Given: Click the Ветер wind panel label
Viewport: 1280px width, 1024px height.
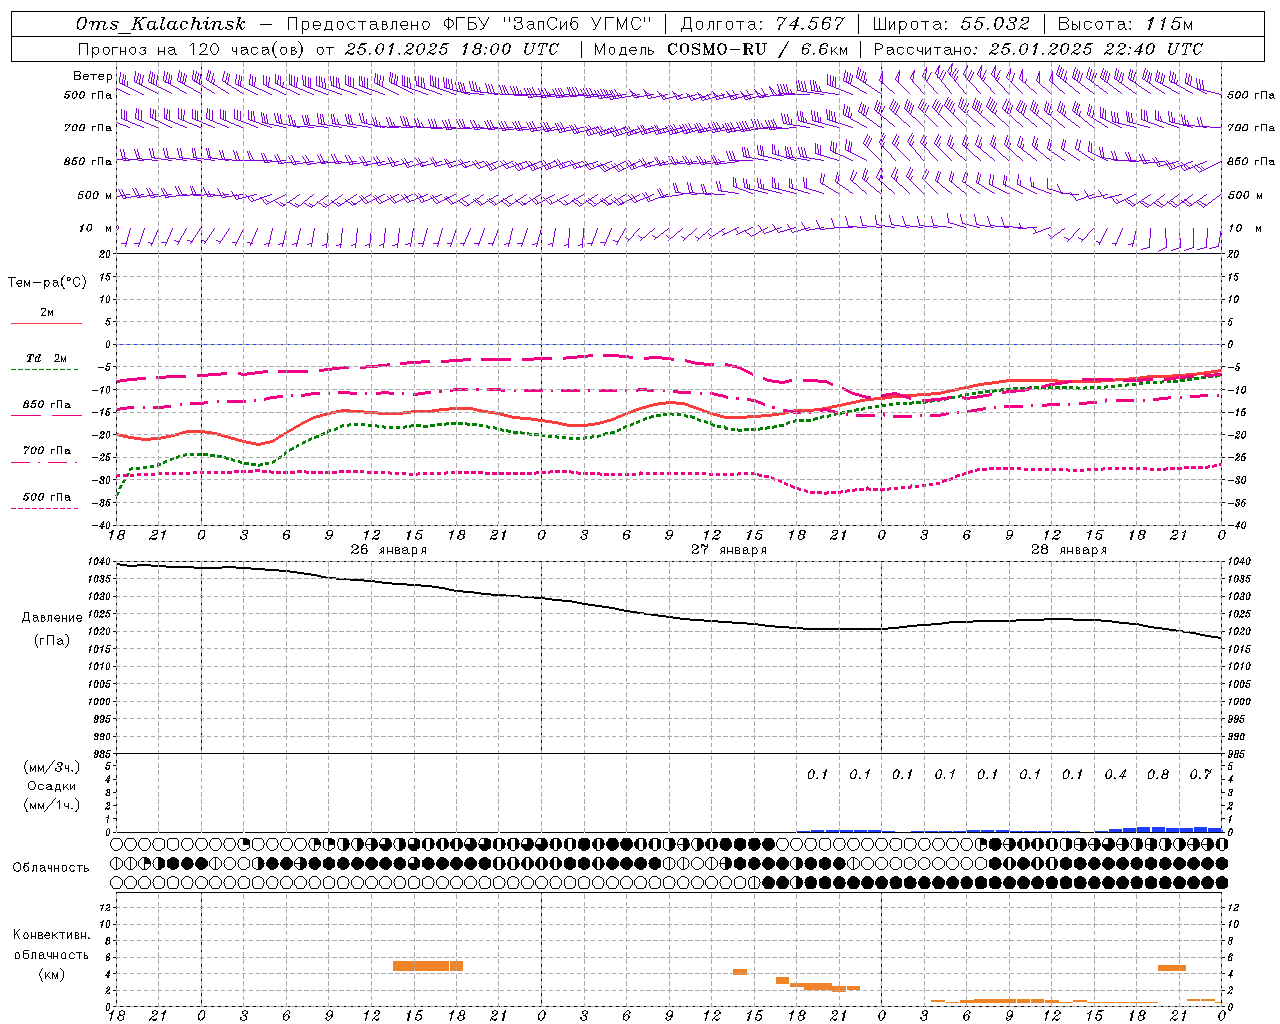Looking at the screenshot, I should 91,76.
